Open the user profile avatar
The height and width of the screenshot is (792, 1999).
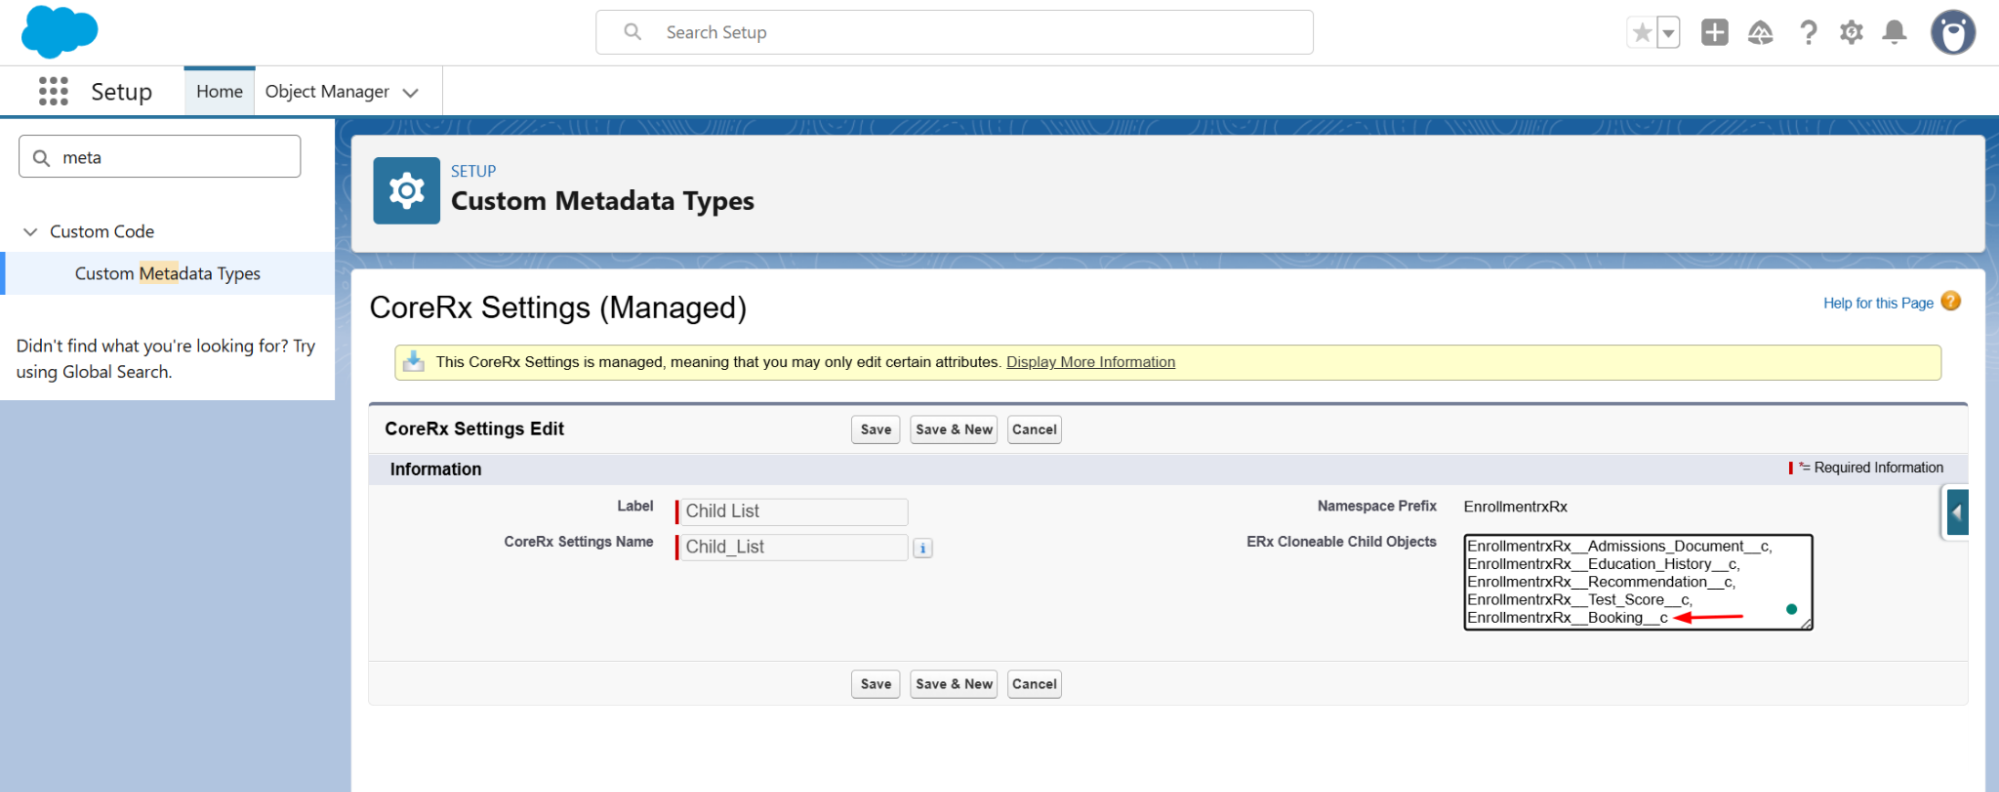[x=1952, y=33]
